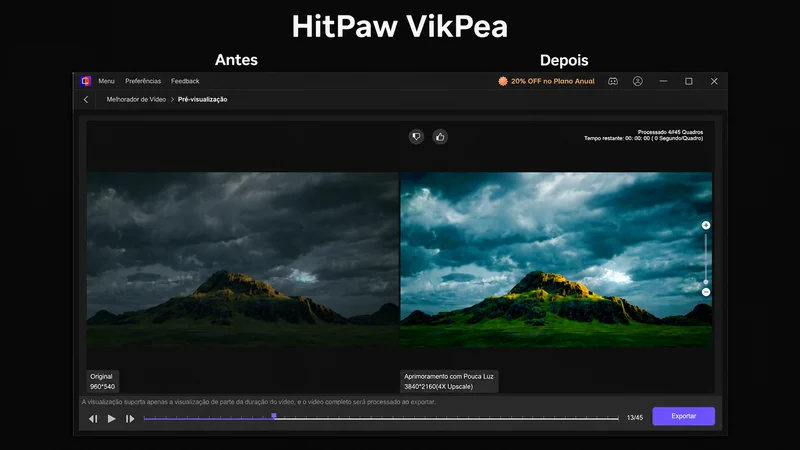
Task: Click the enhanced Depois video preview
Action: click(556, 260)
